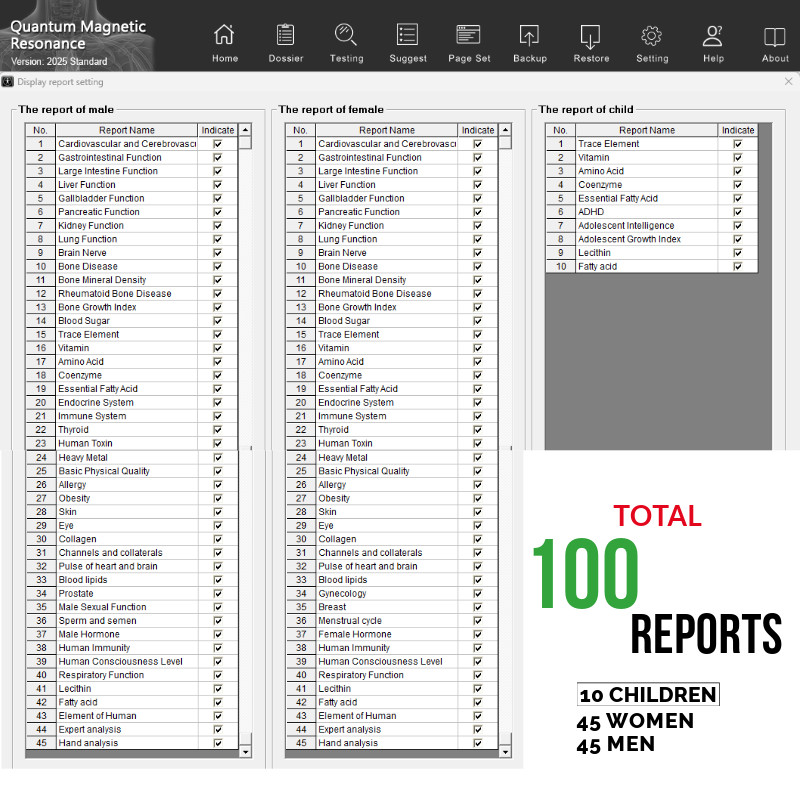Select child row Essential Fatty Acid
The image size is (800, 800).
652,198
